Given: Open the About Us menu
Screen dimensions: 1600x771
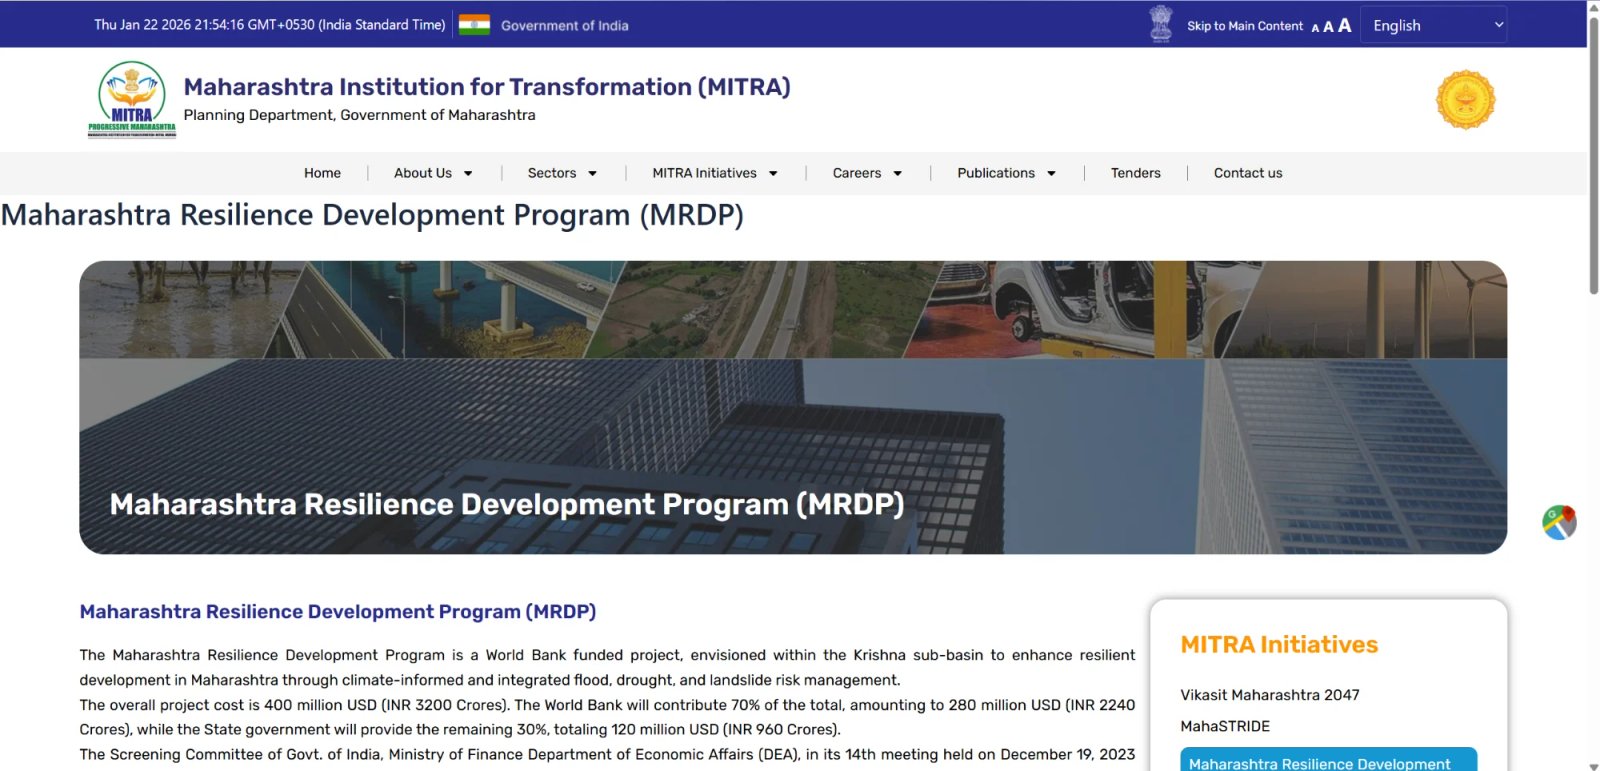Looking at the screenshot, I should (x=423, y=173).
